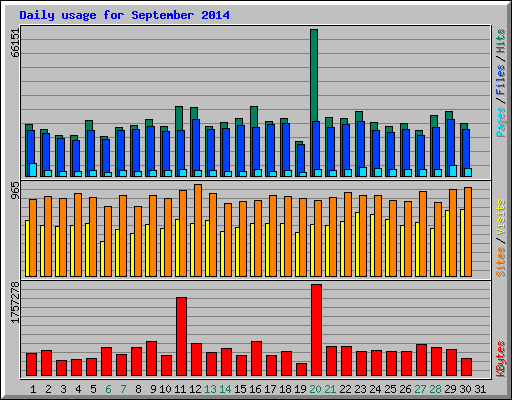Click day 30 on the x-axis
512x400 pixels.
tap(465, 389)
